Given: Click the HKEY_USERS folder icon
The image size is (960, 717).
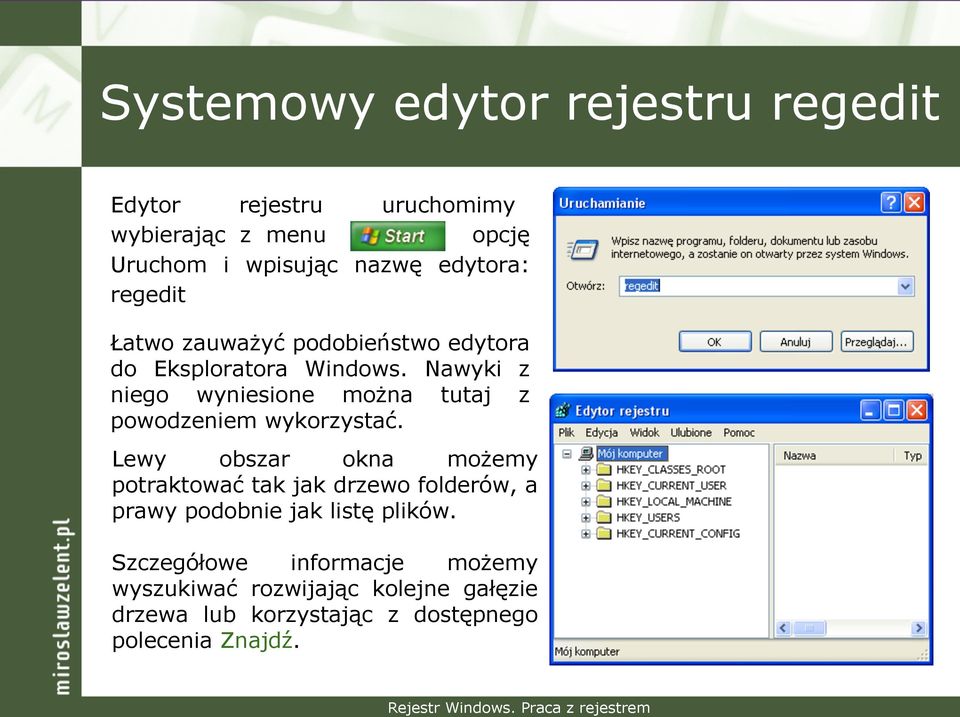Looking at the screenshot, I should (604, 517).
